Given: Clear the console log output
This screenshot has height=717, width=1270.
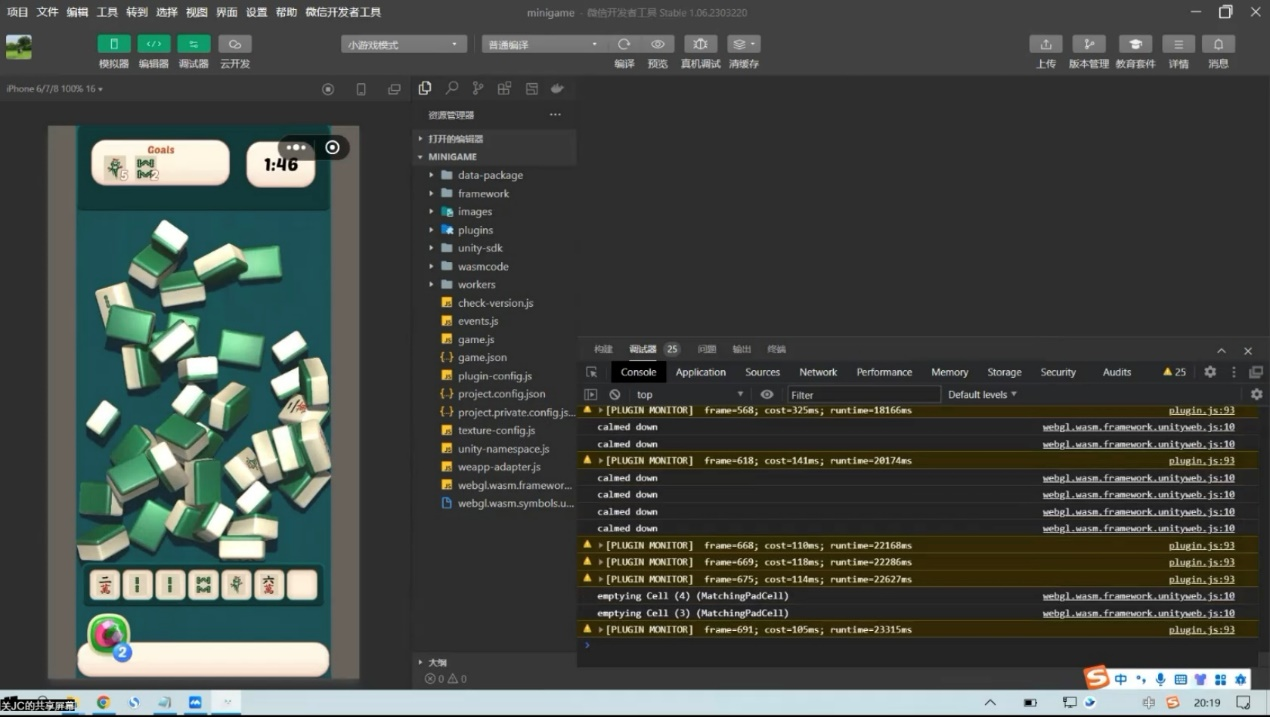Looking at the screenshot, I should point(614,395).
